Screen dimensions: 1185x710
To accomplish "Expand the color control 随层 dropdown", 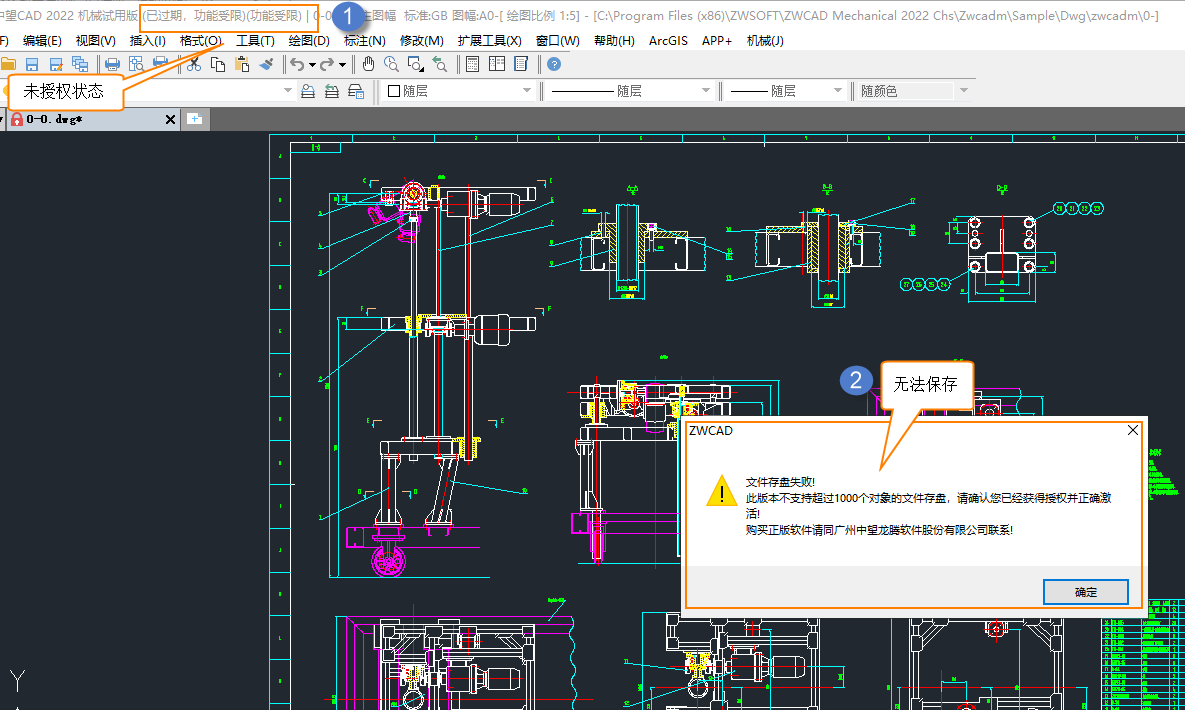I will [x=527, y=91].
